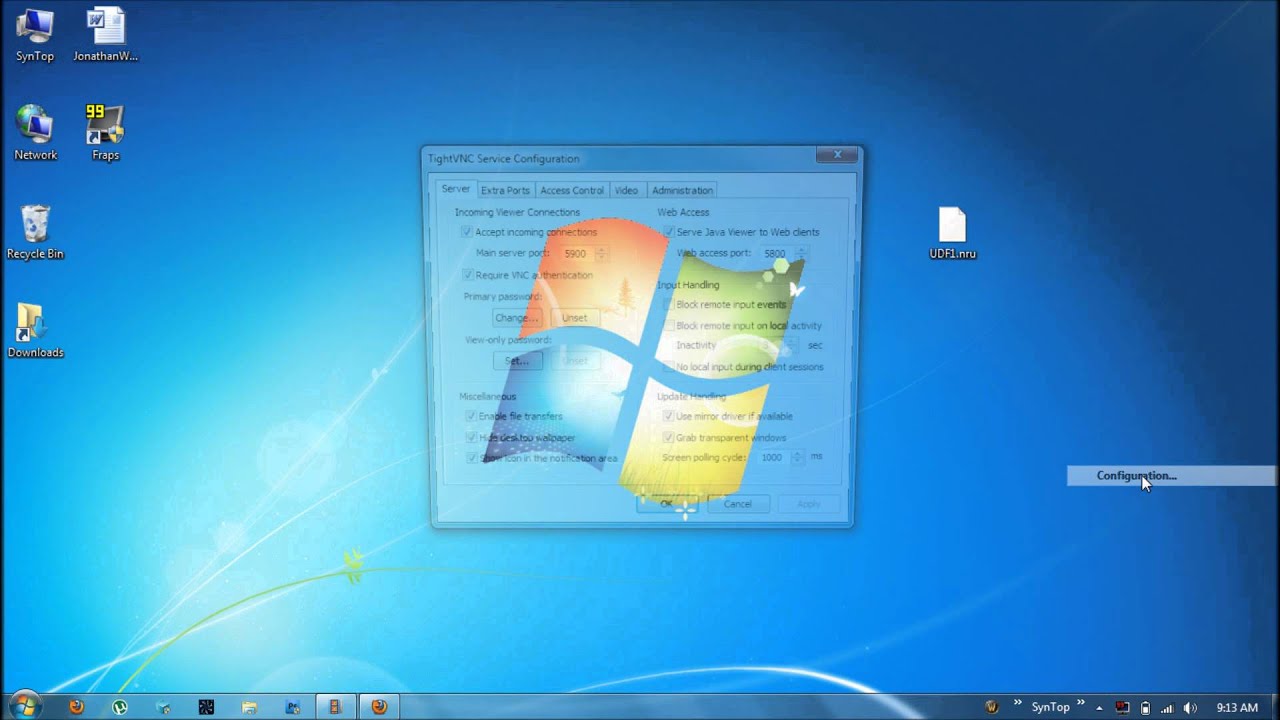1280x720 pixels.
Task: Select the Fraps desktop shortcut
Action: click(105, 133)
